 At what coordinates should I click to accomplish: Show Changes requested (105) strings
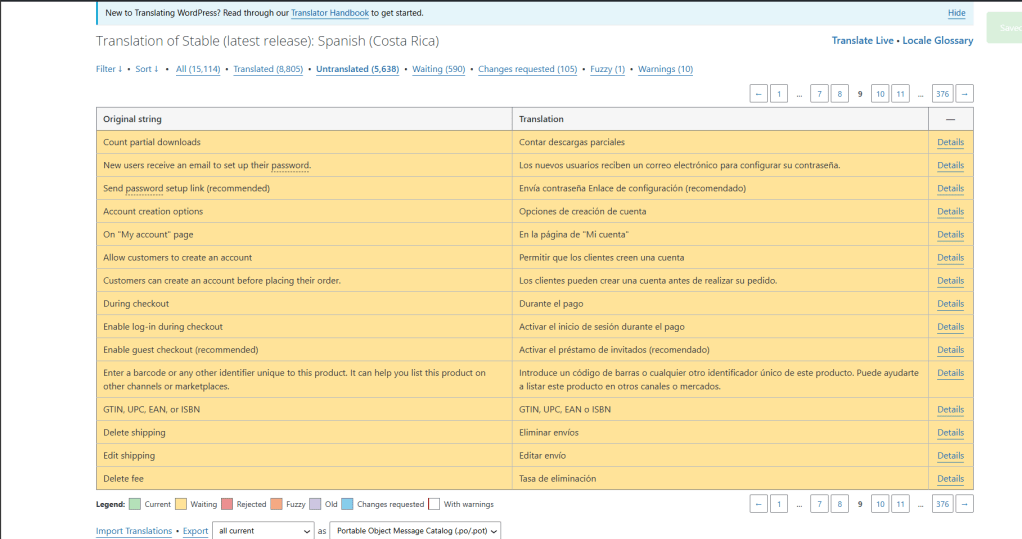[x=527, y=69]
